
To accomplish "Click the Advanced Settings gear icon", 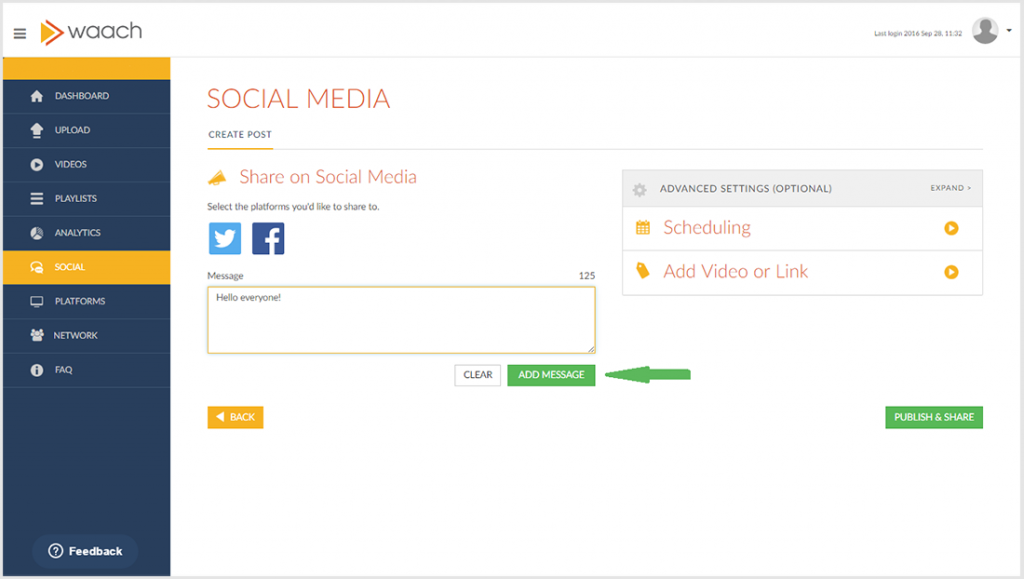I will pyautogui.click(x=639, y=189).
